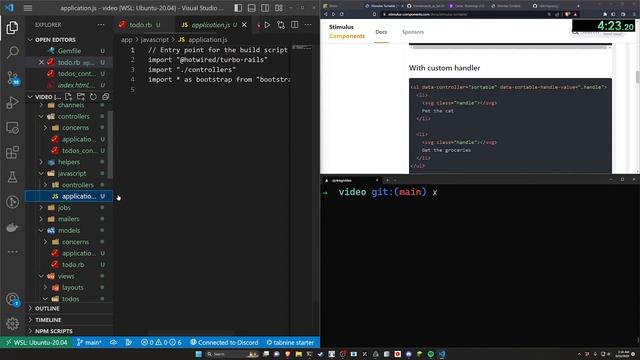Open the Manage gear menu

[12, 324]
